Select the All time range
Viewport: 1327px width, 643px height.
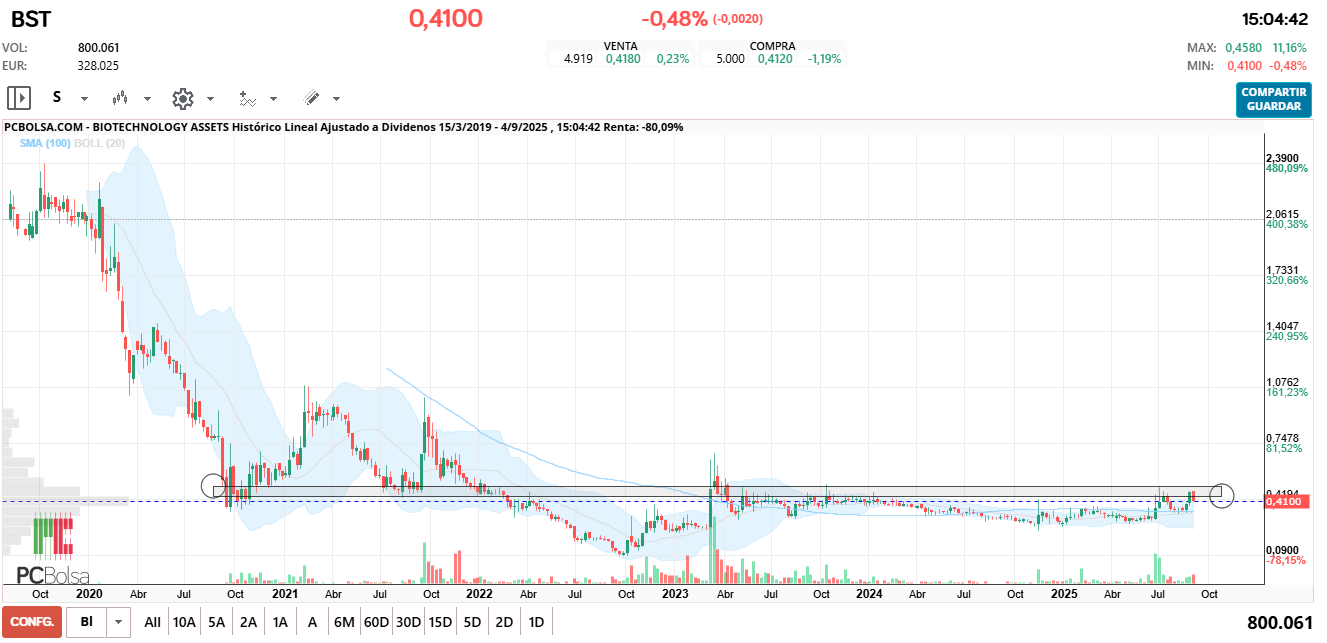152,622
